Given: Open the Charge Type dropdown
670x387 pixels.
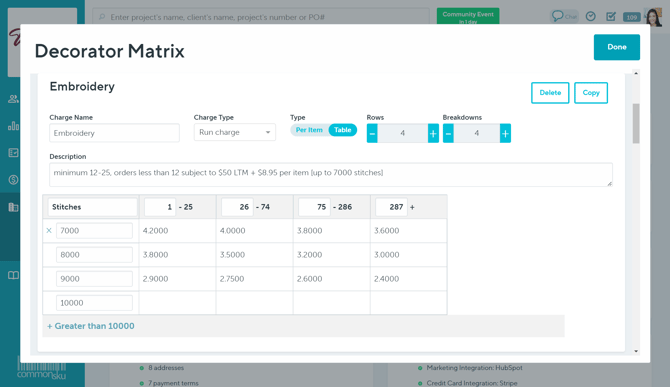Looking at the screenshot, I should click(235, 132).
